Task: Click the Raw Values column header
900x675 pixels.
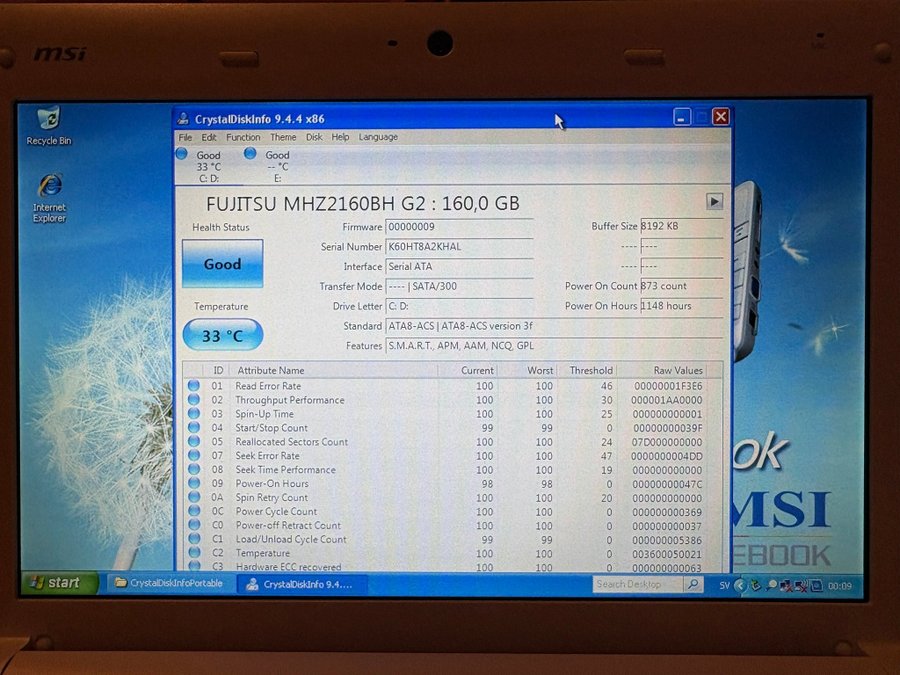Action: [x=678, y=370]
